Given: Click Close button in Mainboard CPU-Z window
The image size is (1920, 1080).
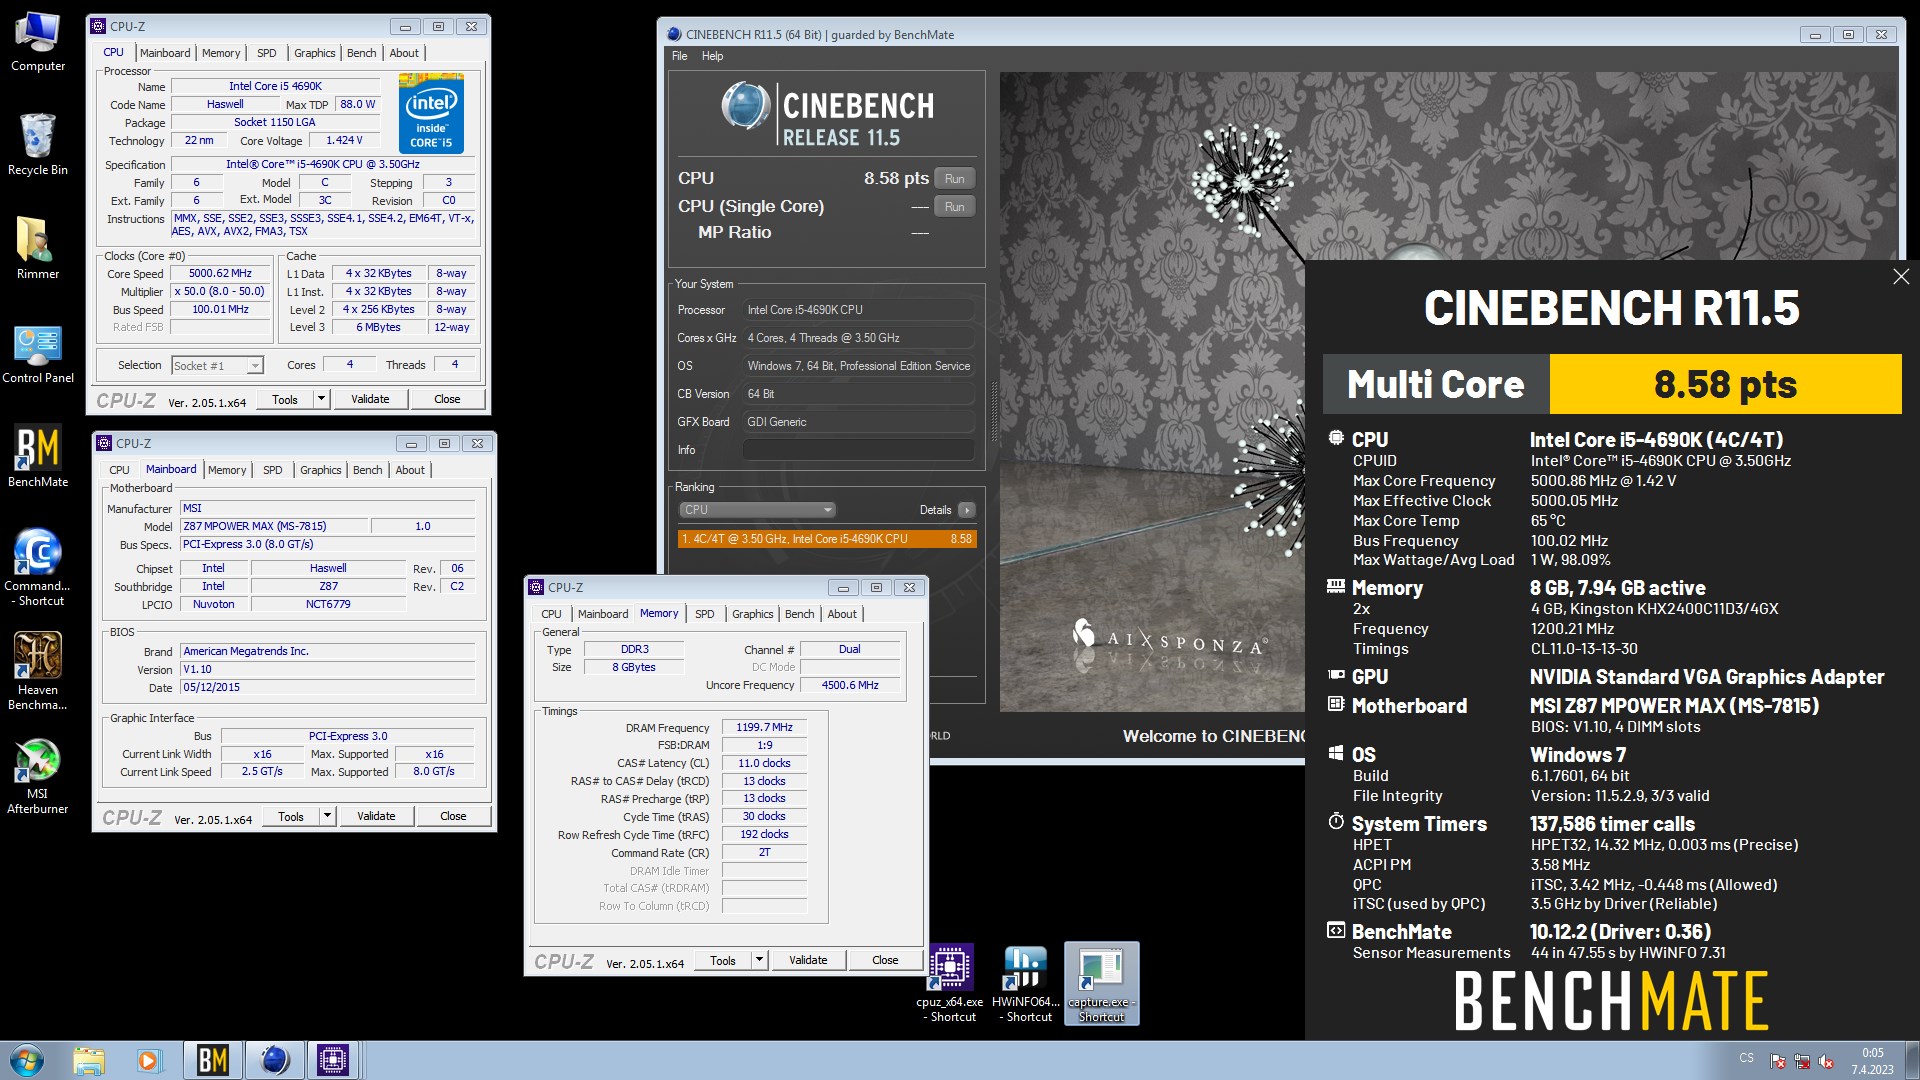Looking at the screenshot, I should pyautogui.click(x=453, y=816).
